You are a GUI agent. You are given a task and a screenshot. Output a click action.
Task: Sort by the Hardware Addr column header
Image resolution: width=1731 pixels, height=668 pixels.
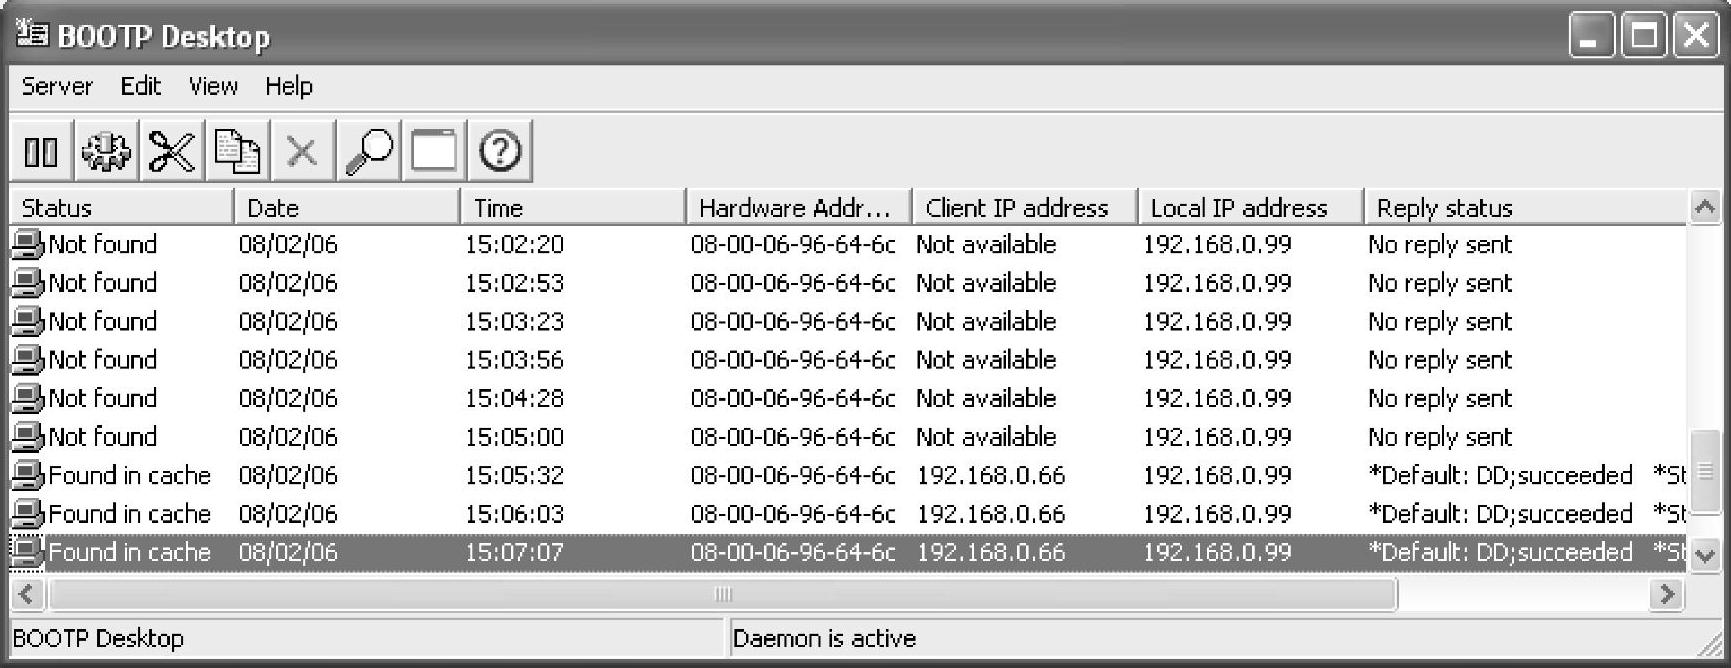point(799,207)
